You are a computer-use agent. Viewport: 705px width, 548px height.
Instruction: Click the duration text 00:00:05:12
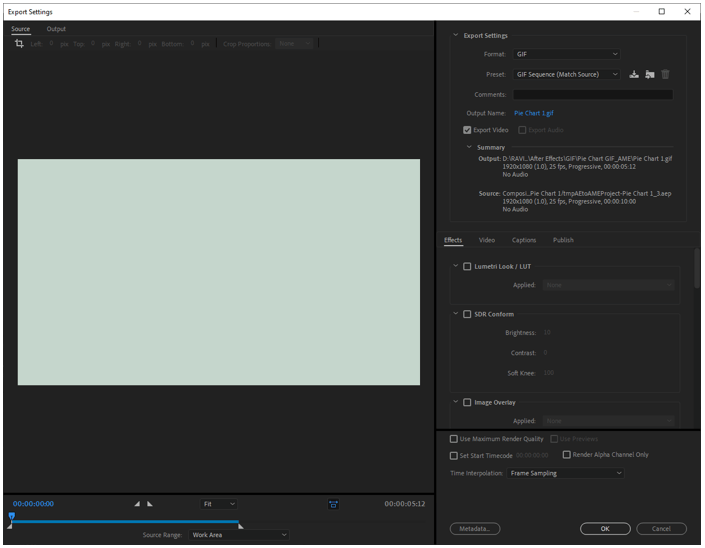point(405,504)
